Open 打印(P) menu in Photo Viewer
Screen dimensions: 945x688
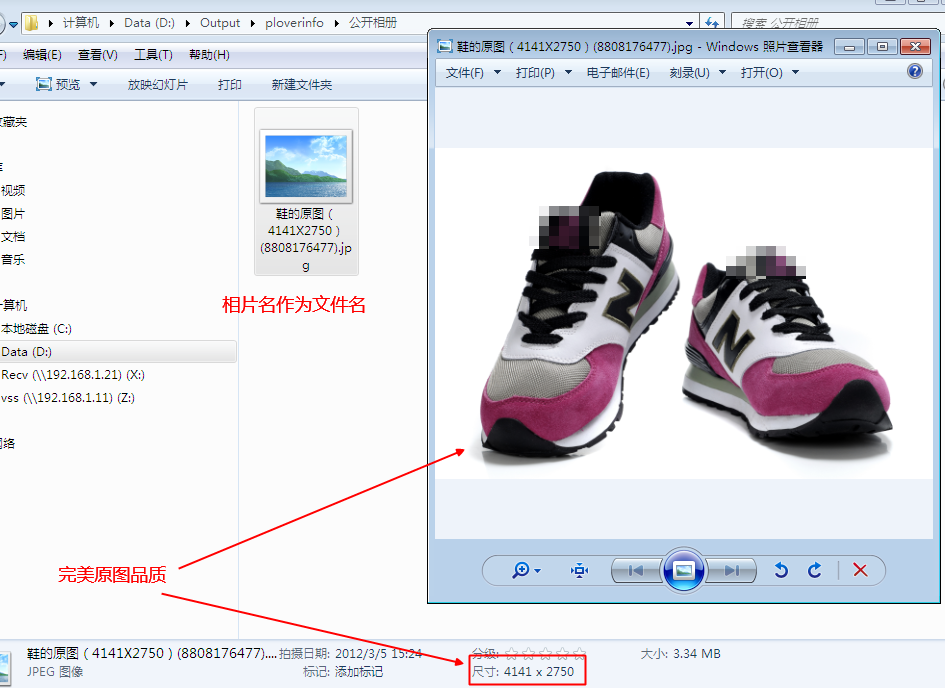tap(535, 73)
